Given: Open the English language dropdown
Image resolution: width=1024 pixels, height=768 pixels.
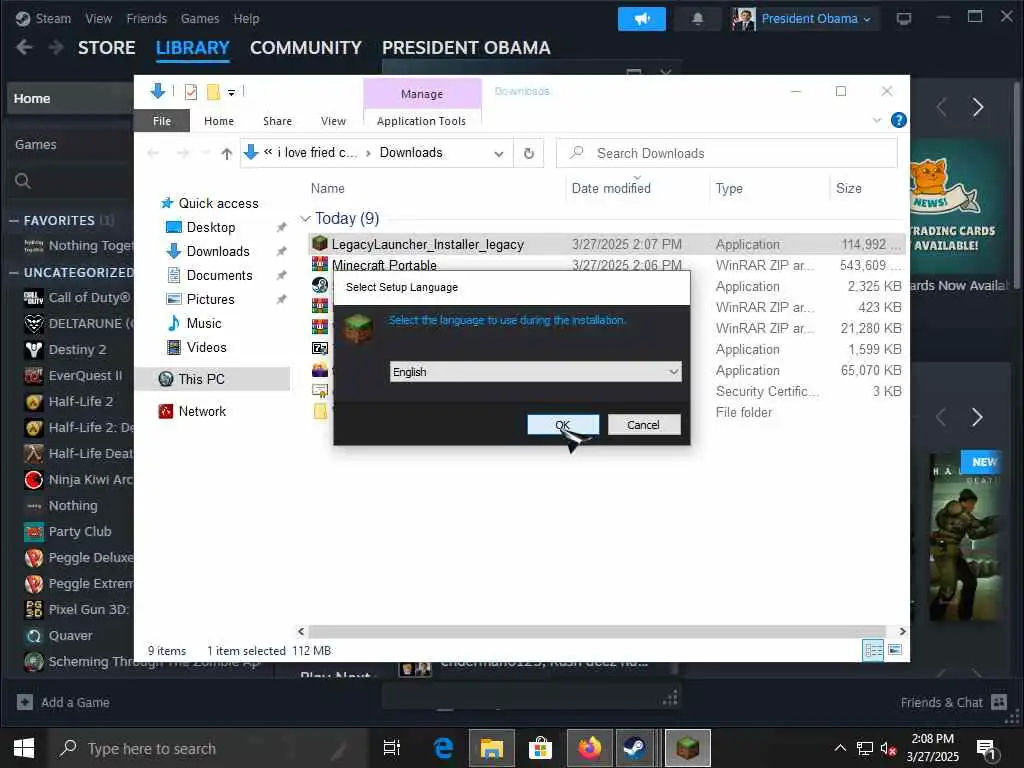Looking at the screenshot, I should coord(535,372).
